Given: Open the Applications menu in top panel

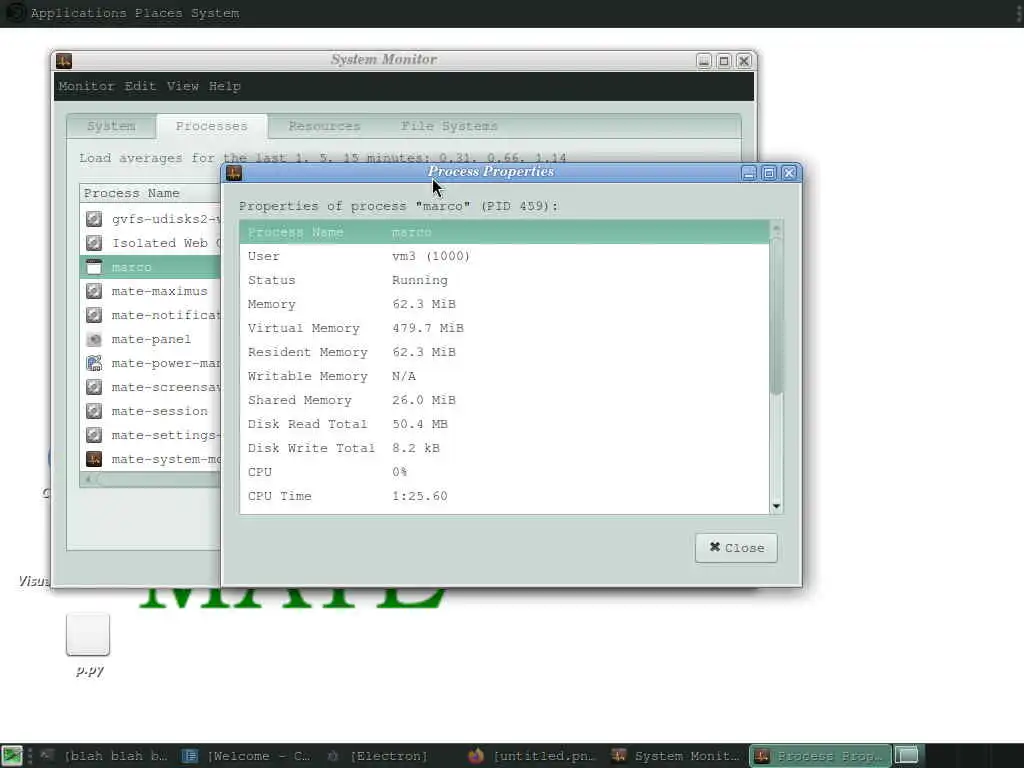Looking at the screenshot, I should [78, 13].
